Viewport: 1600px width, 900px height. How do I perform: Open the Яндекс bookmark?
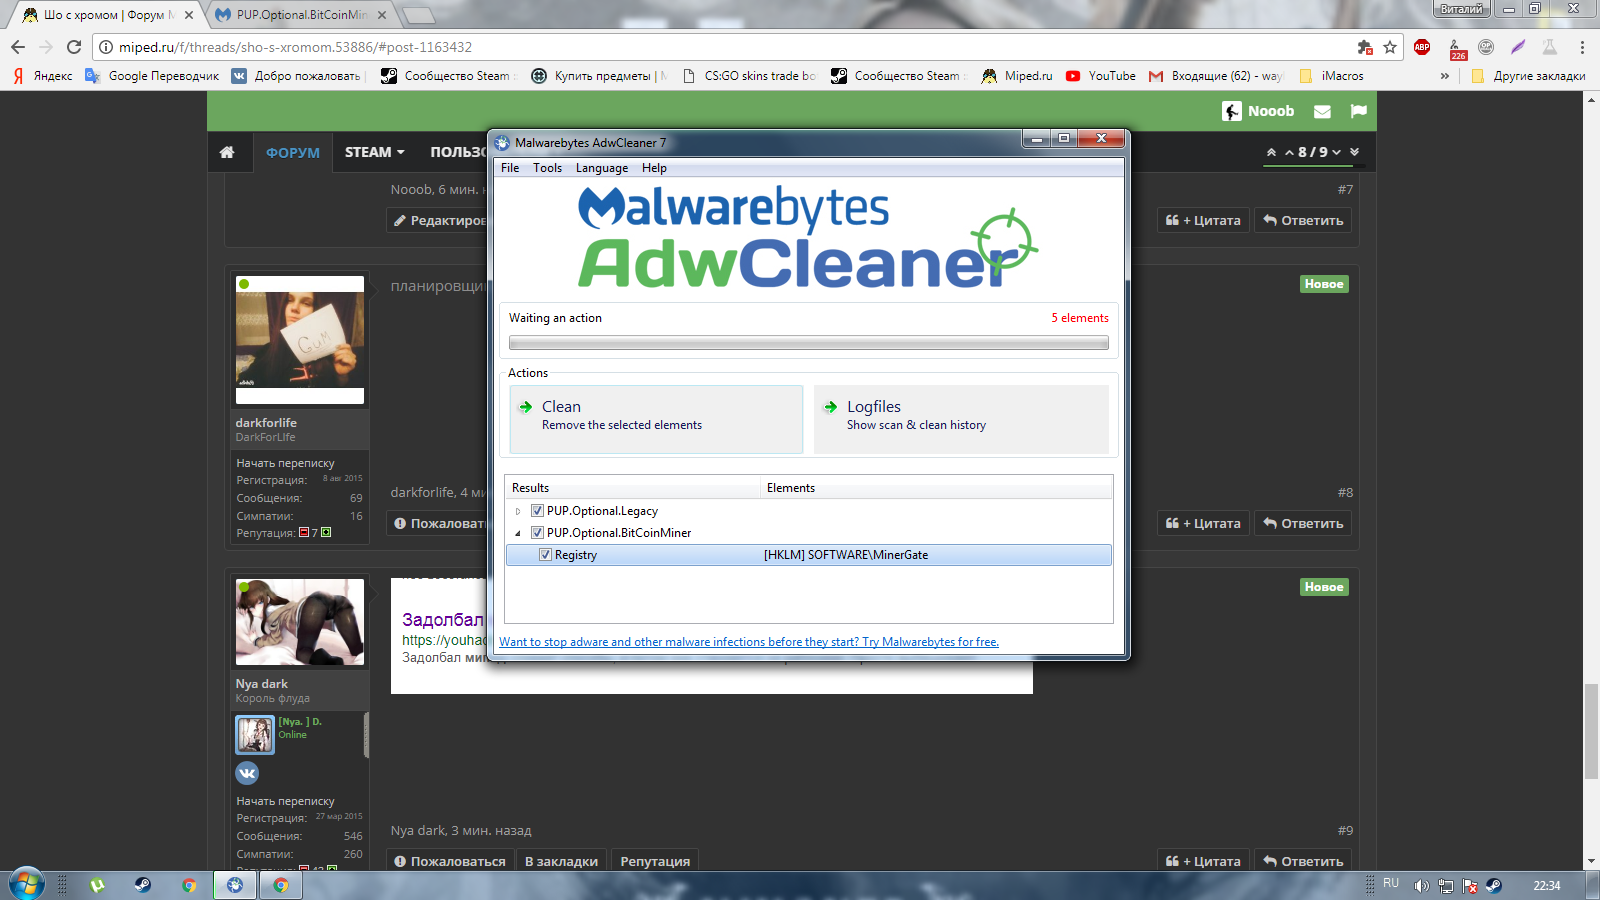tap(43, 76)
